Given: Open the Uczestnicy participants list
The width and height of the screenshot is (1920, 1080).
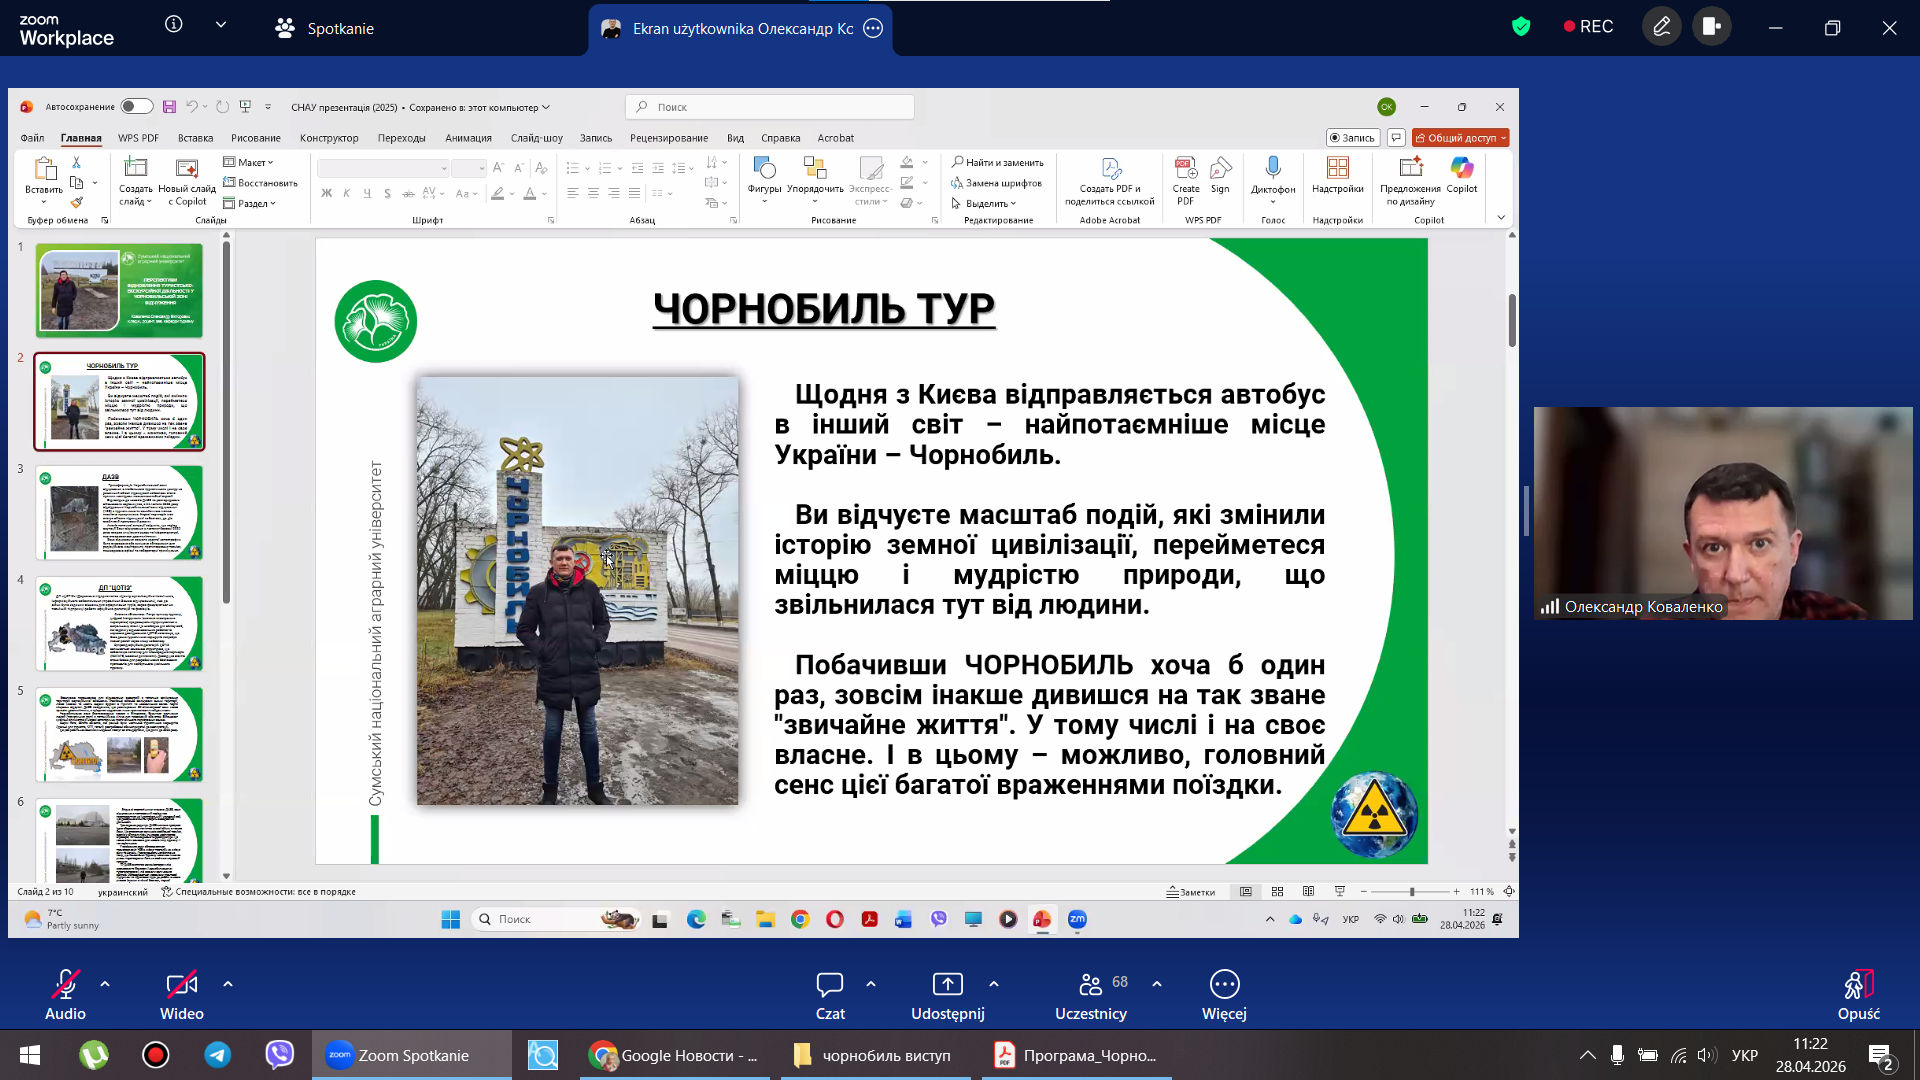Looking at the screenshot, I should 1090,986.
